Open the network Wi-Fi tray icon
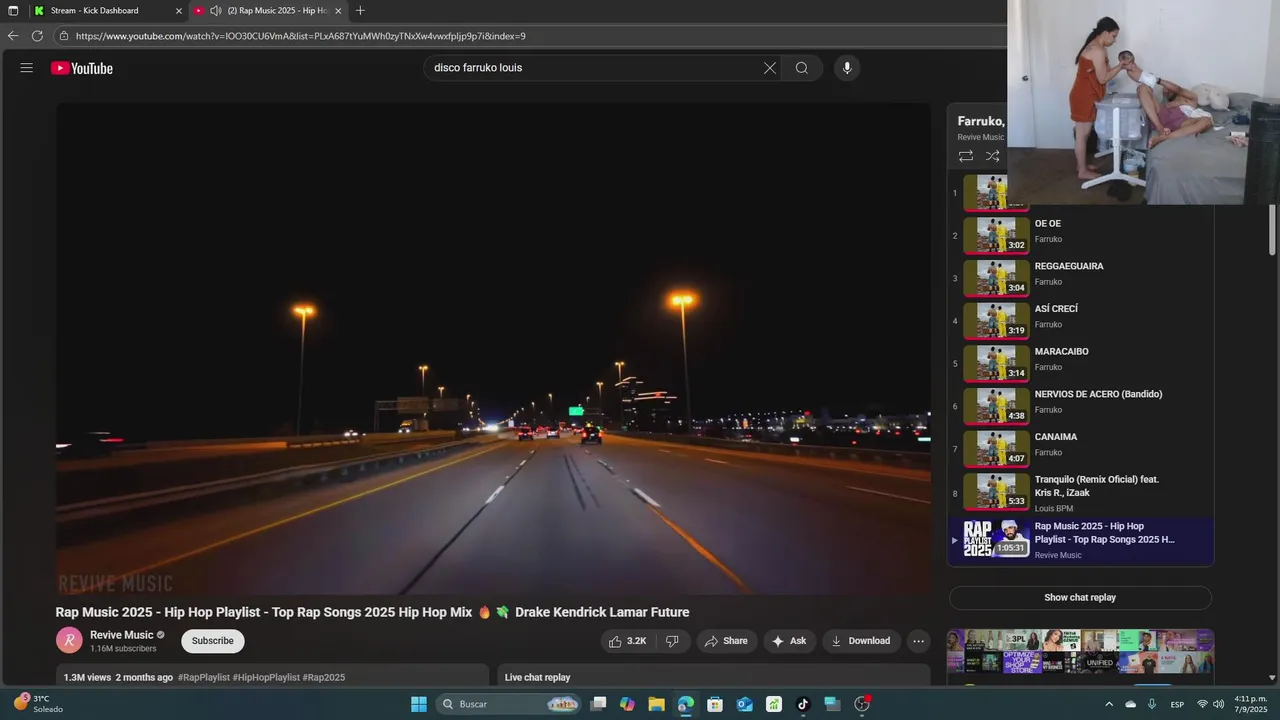The height and width of the screenshot is (720, 1280). tap(1202, 704)
